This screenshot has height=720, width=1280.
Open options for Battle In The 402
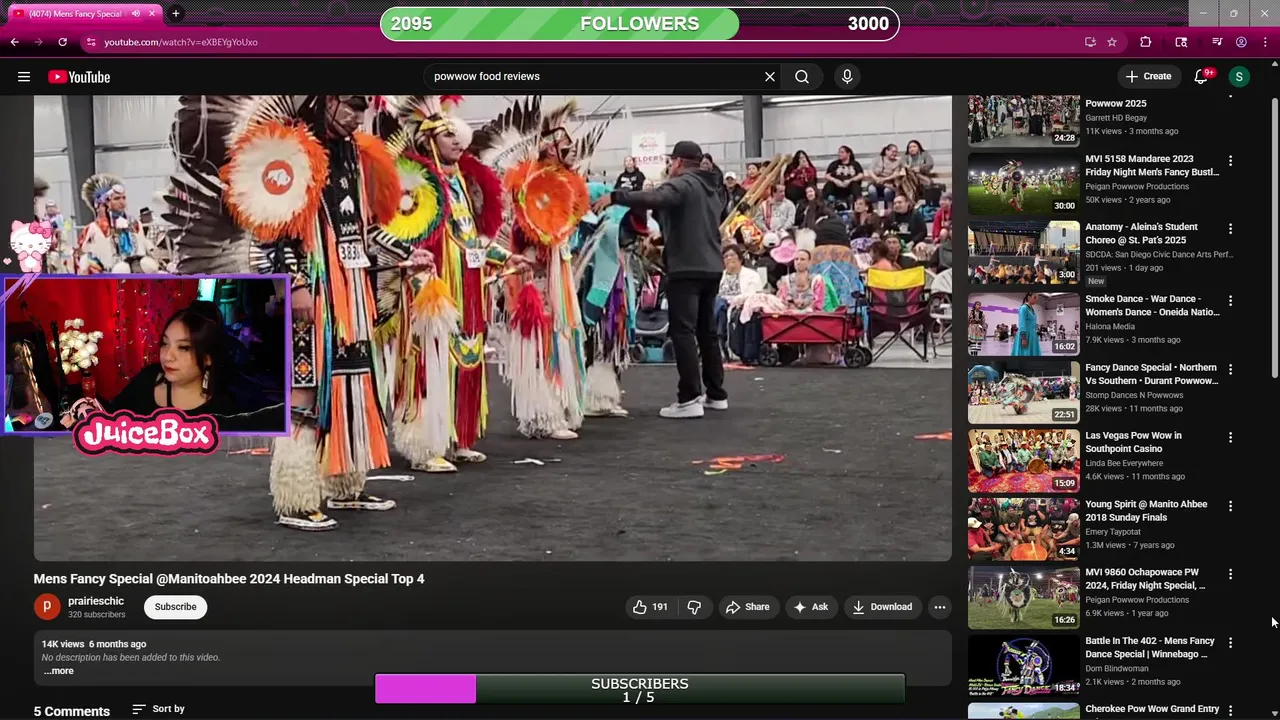1230,643
